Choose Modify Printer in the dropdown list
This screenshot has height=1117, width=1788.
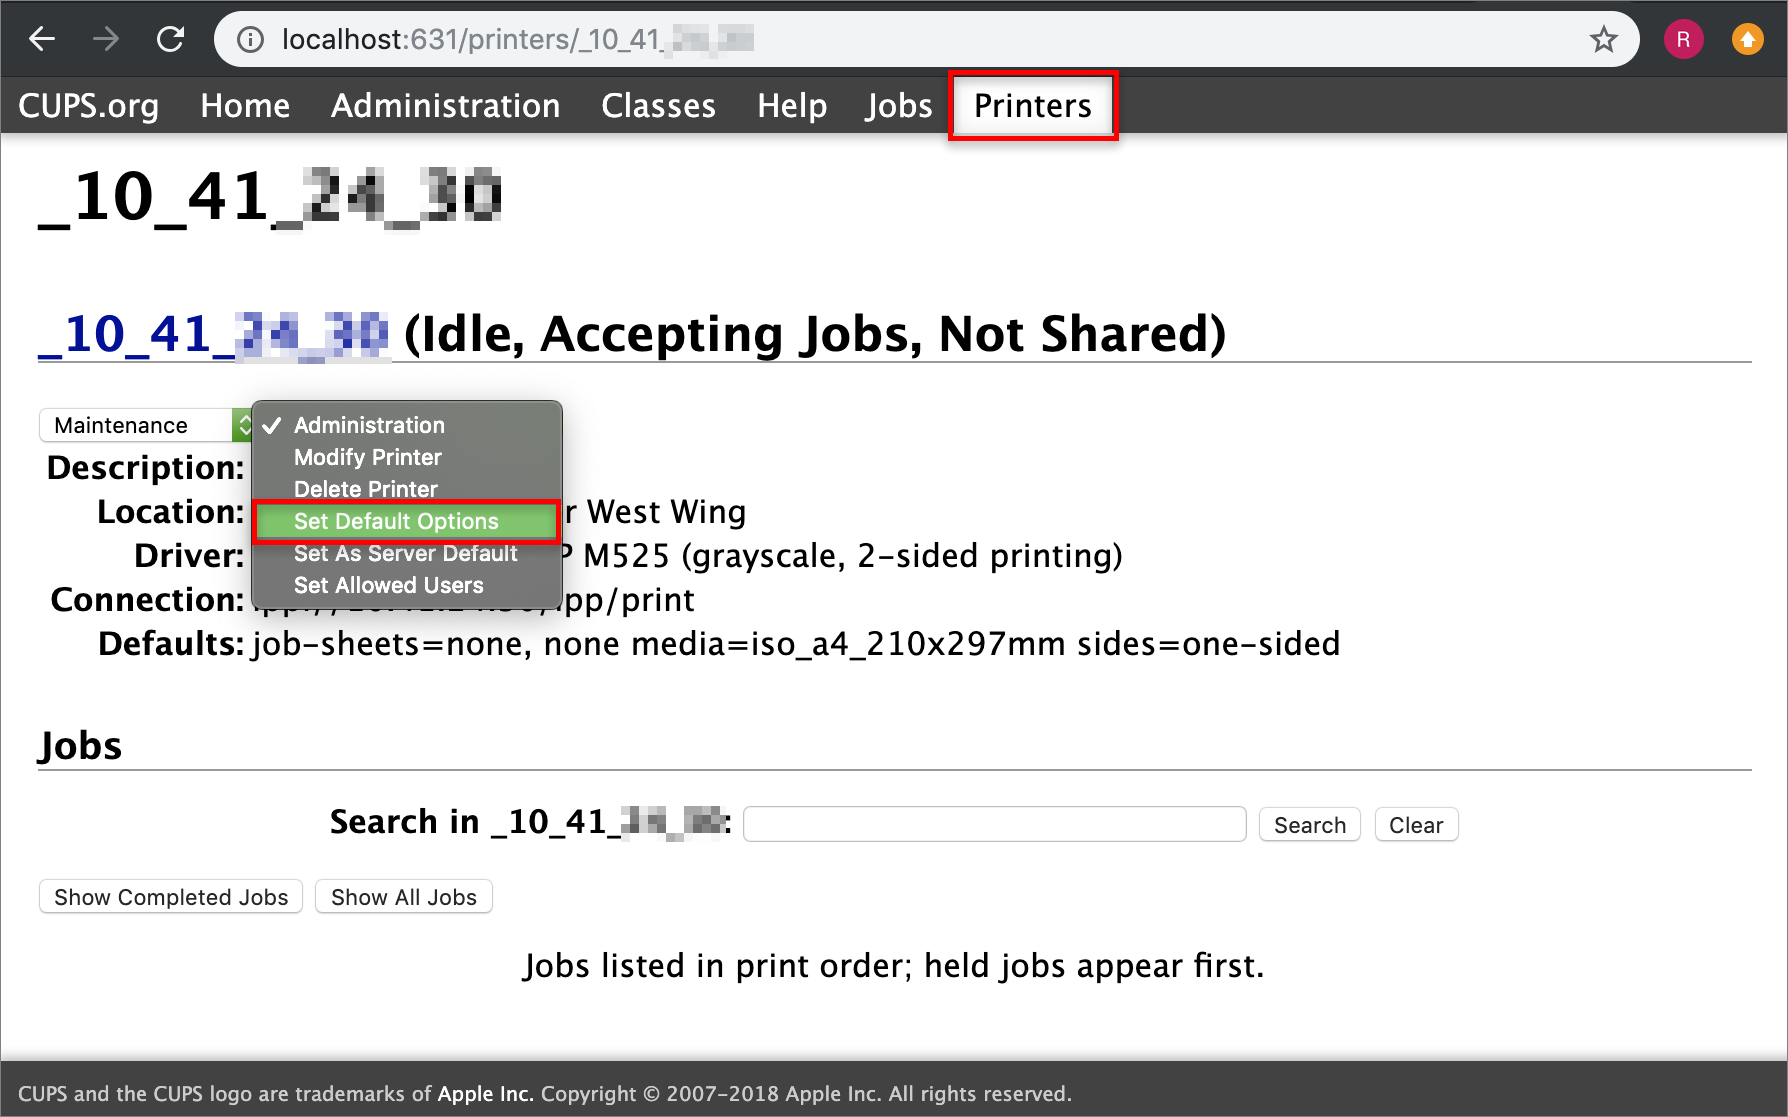pos(367,457)
